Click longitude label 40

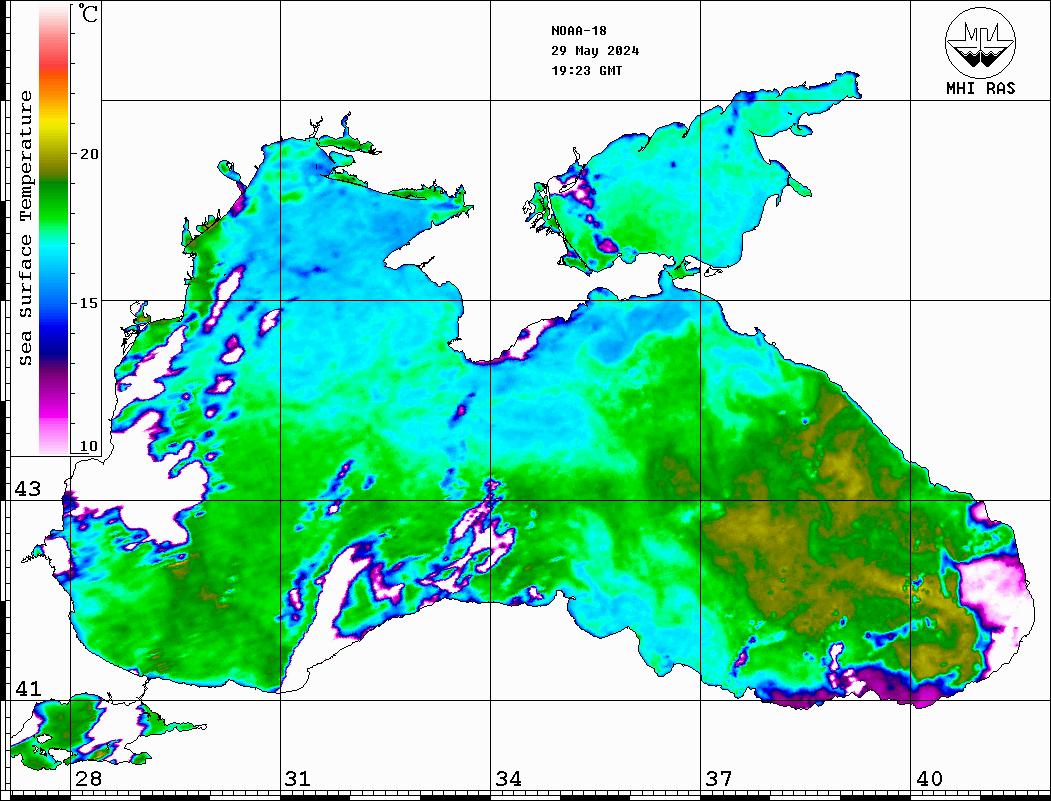pyautogui.click(x=929, y=779)
